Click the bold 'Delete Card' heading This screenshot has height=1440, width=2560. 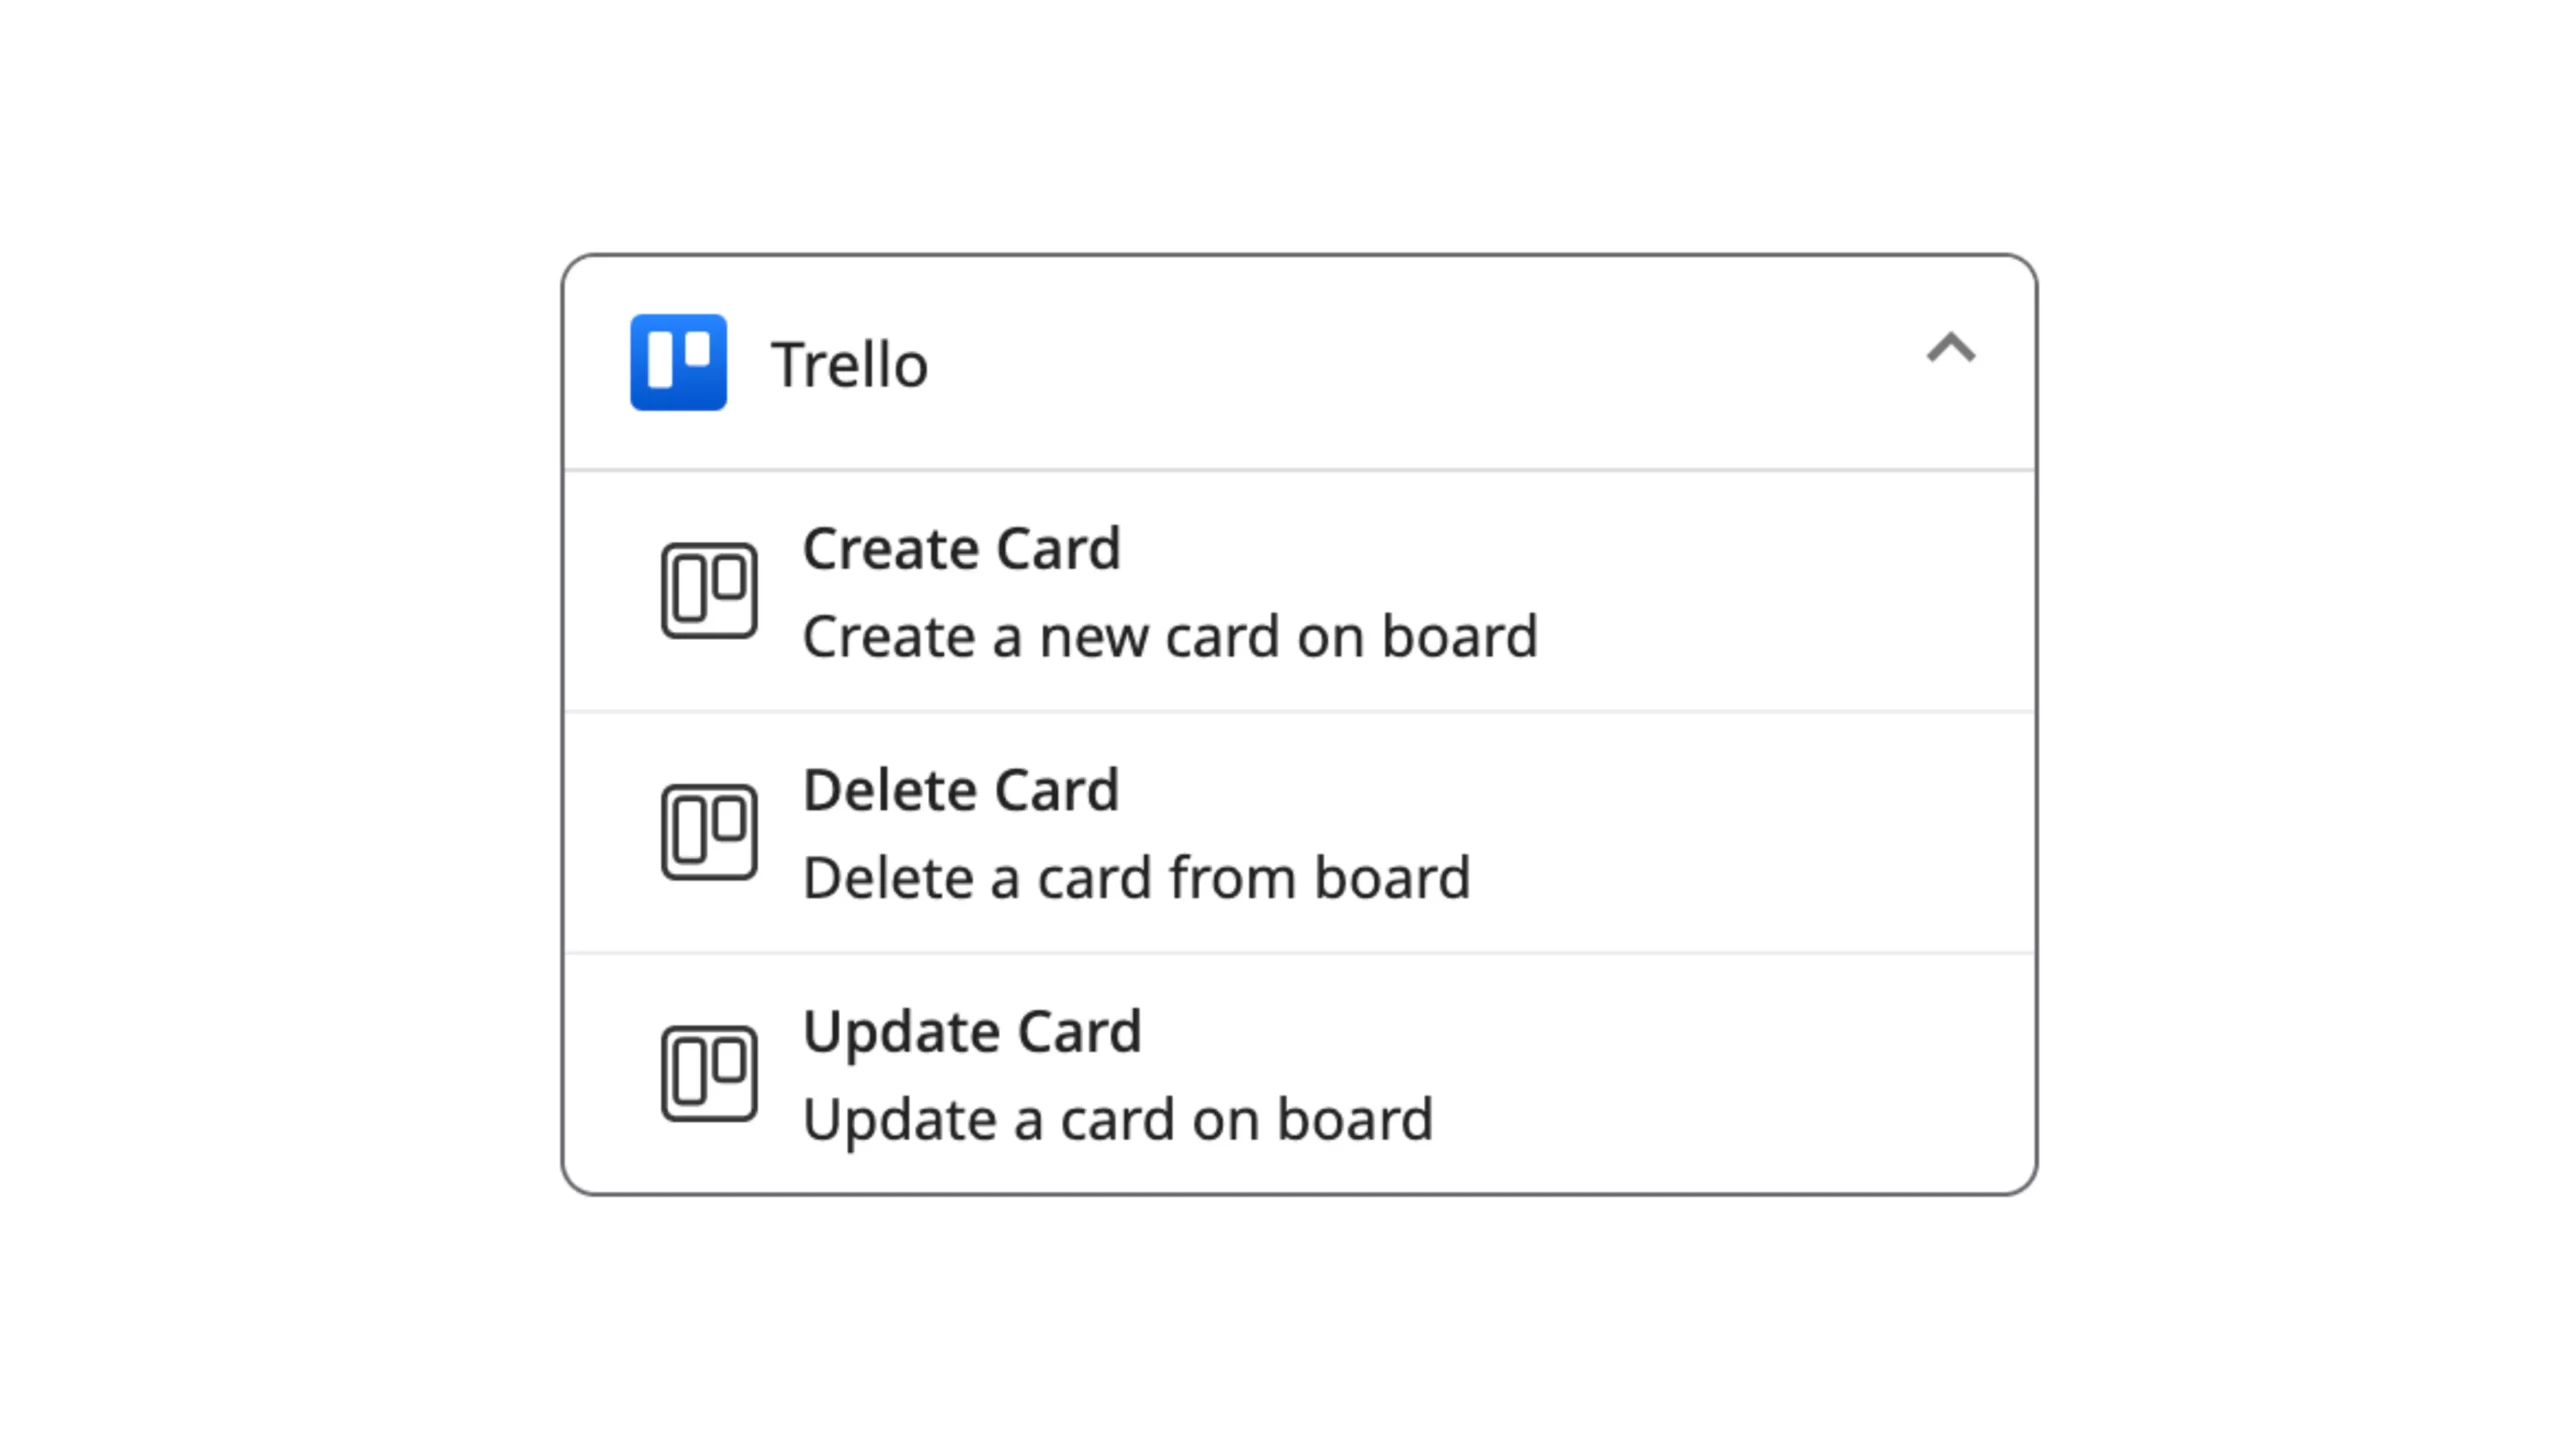pyautogui.click(x=961, y=790)
